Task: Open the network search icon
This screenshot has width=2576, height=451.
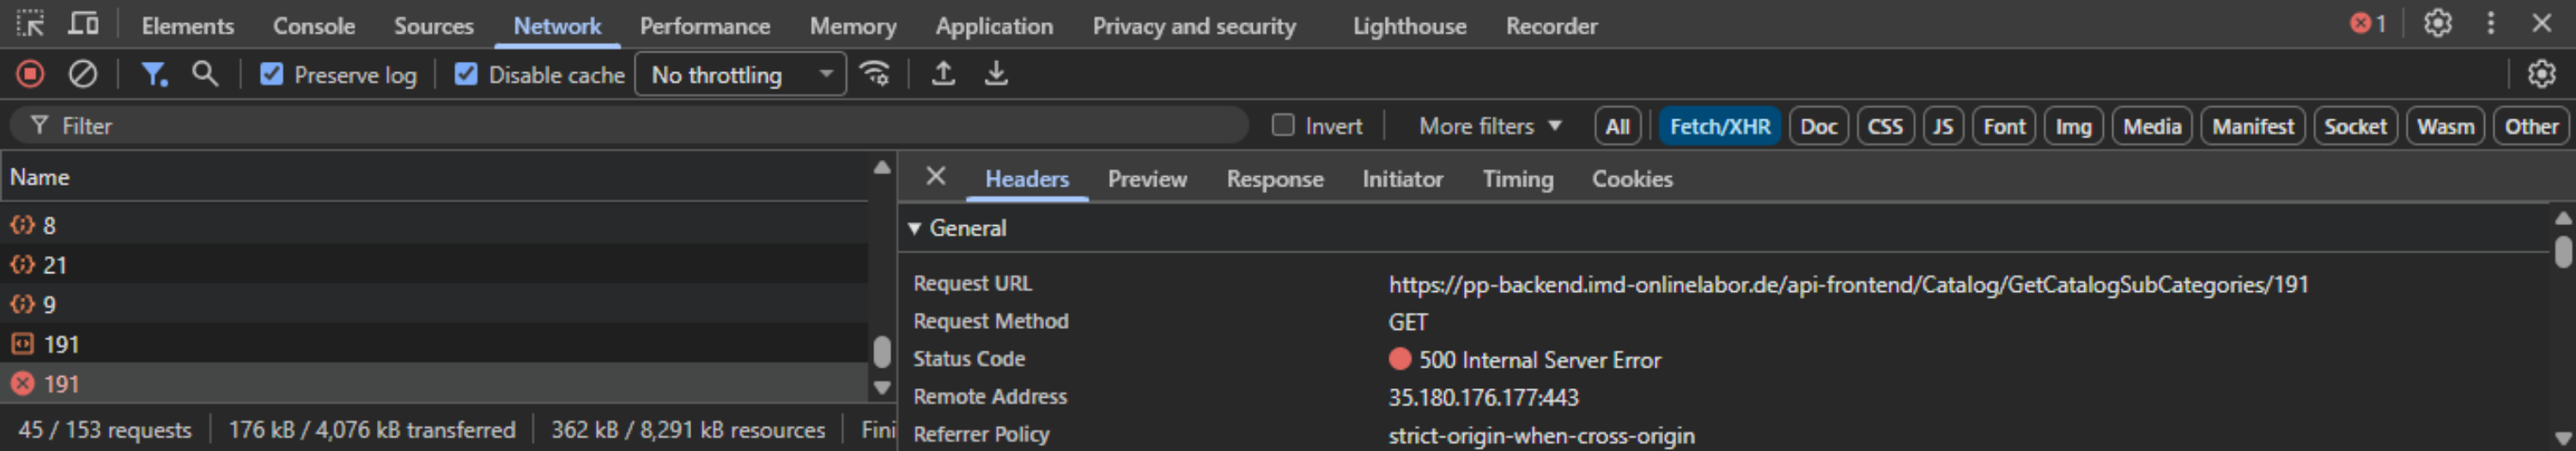Action: [x=205, y=74]
